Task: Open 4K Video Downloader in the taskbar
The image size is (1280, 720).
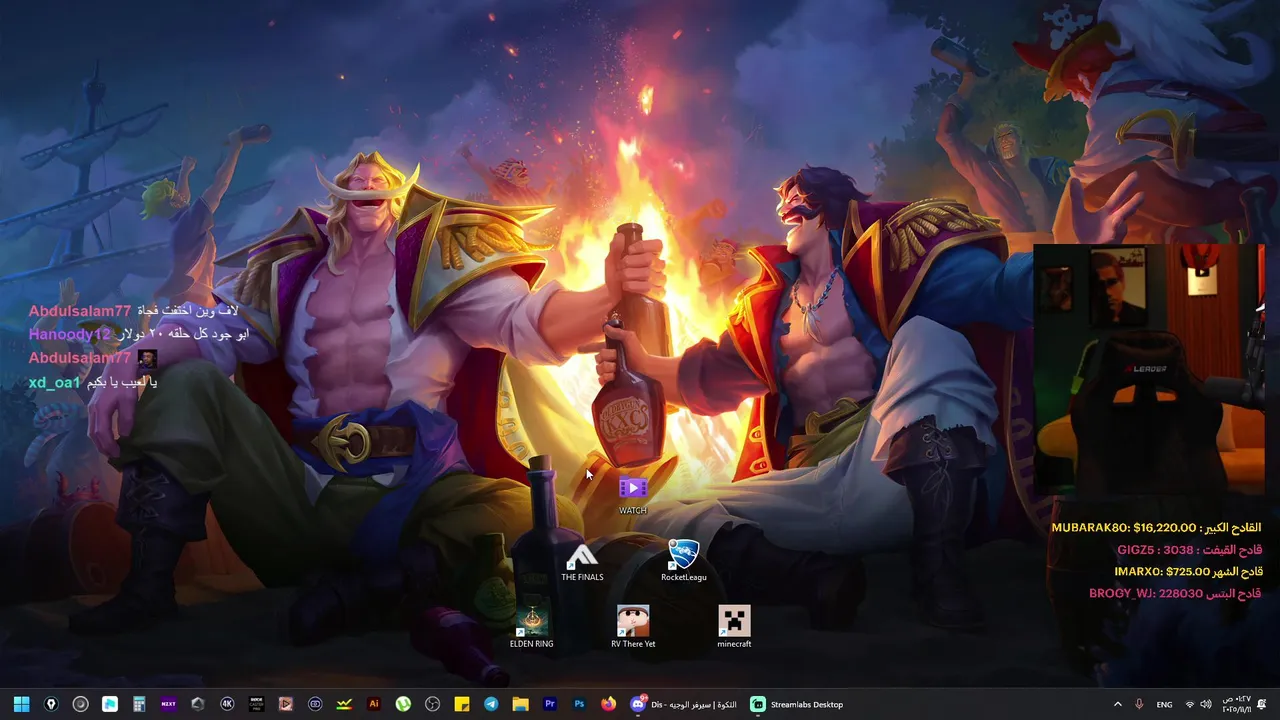Action: point(227,704)
